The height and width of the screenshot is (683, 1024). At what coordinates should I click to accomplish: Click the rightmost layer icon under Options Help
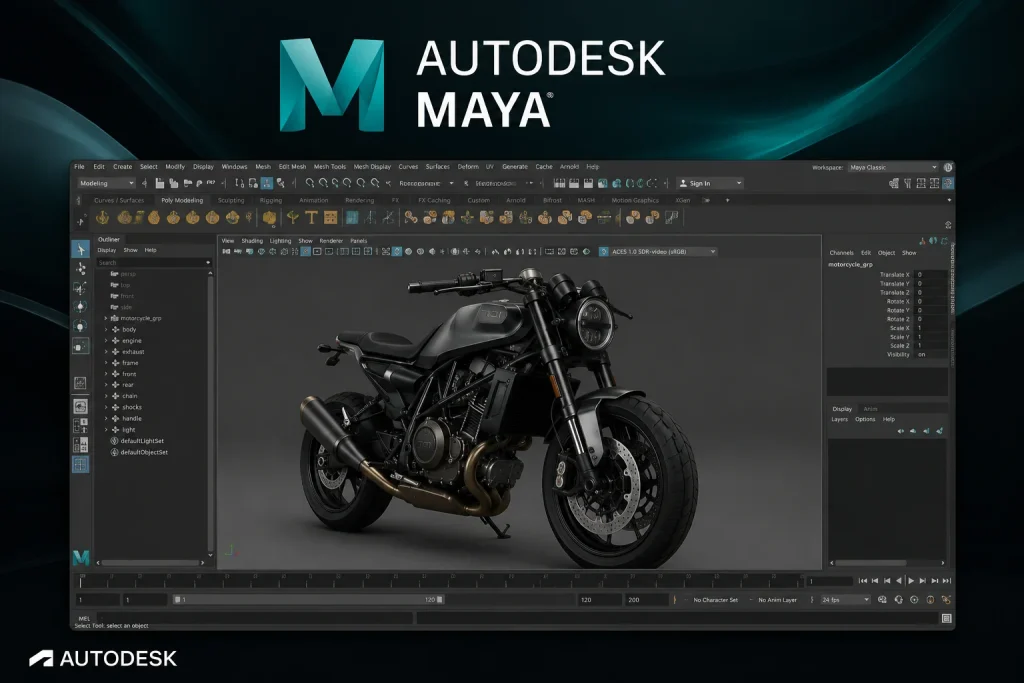point(940,431)
